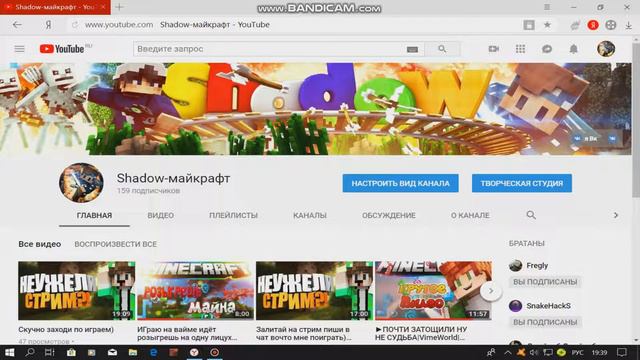Show next videos with carousel arrow
The height and width of the screenshot is (360, 640).
tap(491, 291)
